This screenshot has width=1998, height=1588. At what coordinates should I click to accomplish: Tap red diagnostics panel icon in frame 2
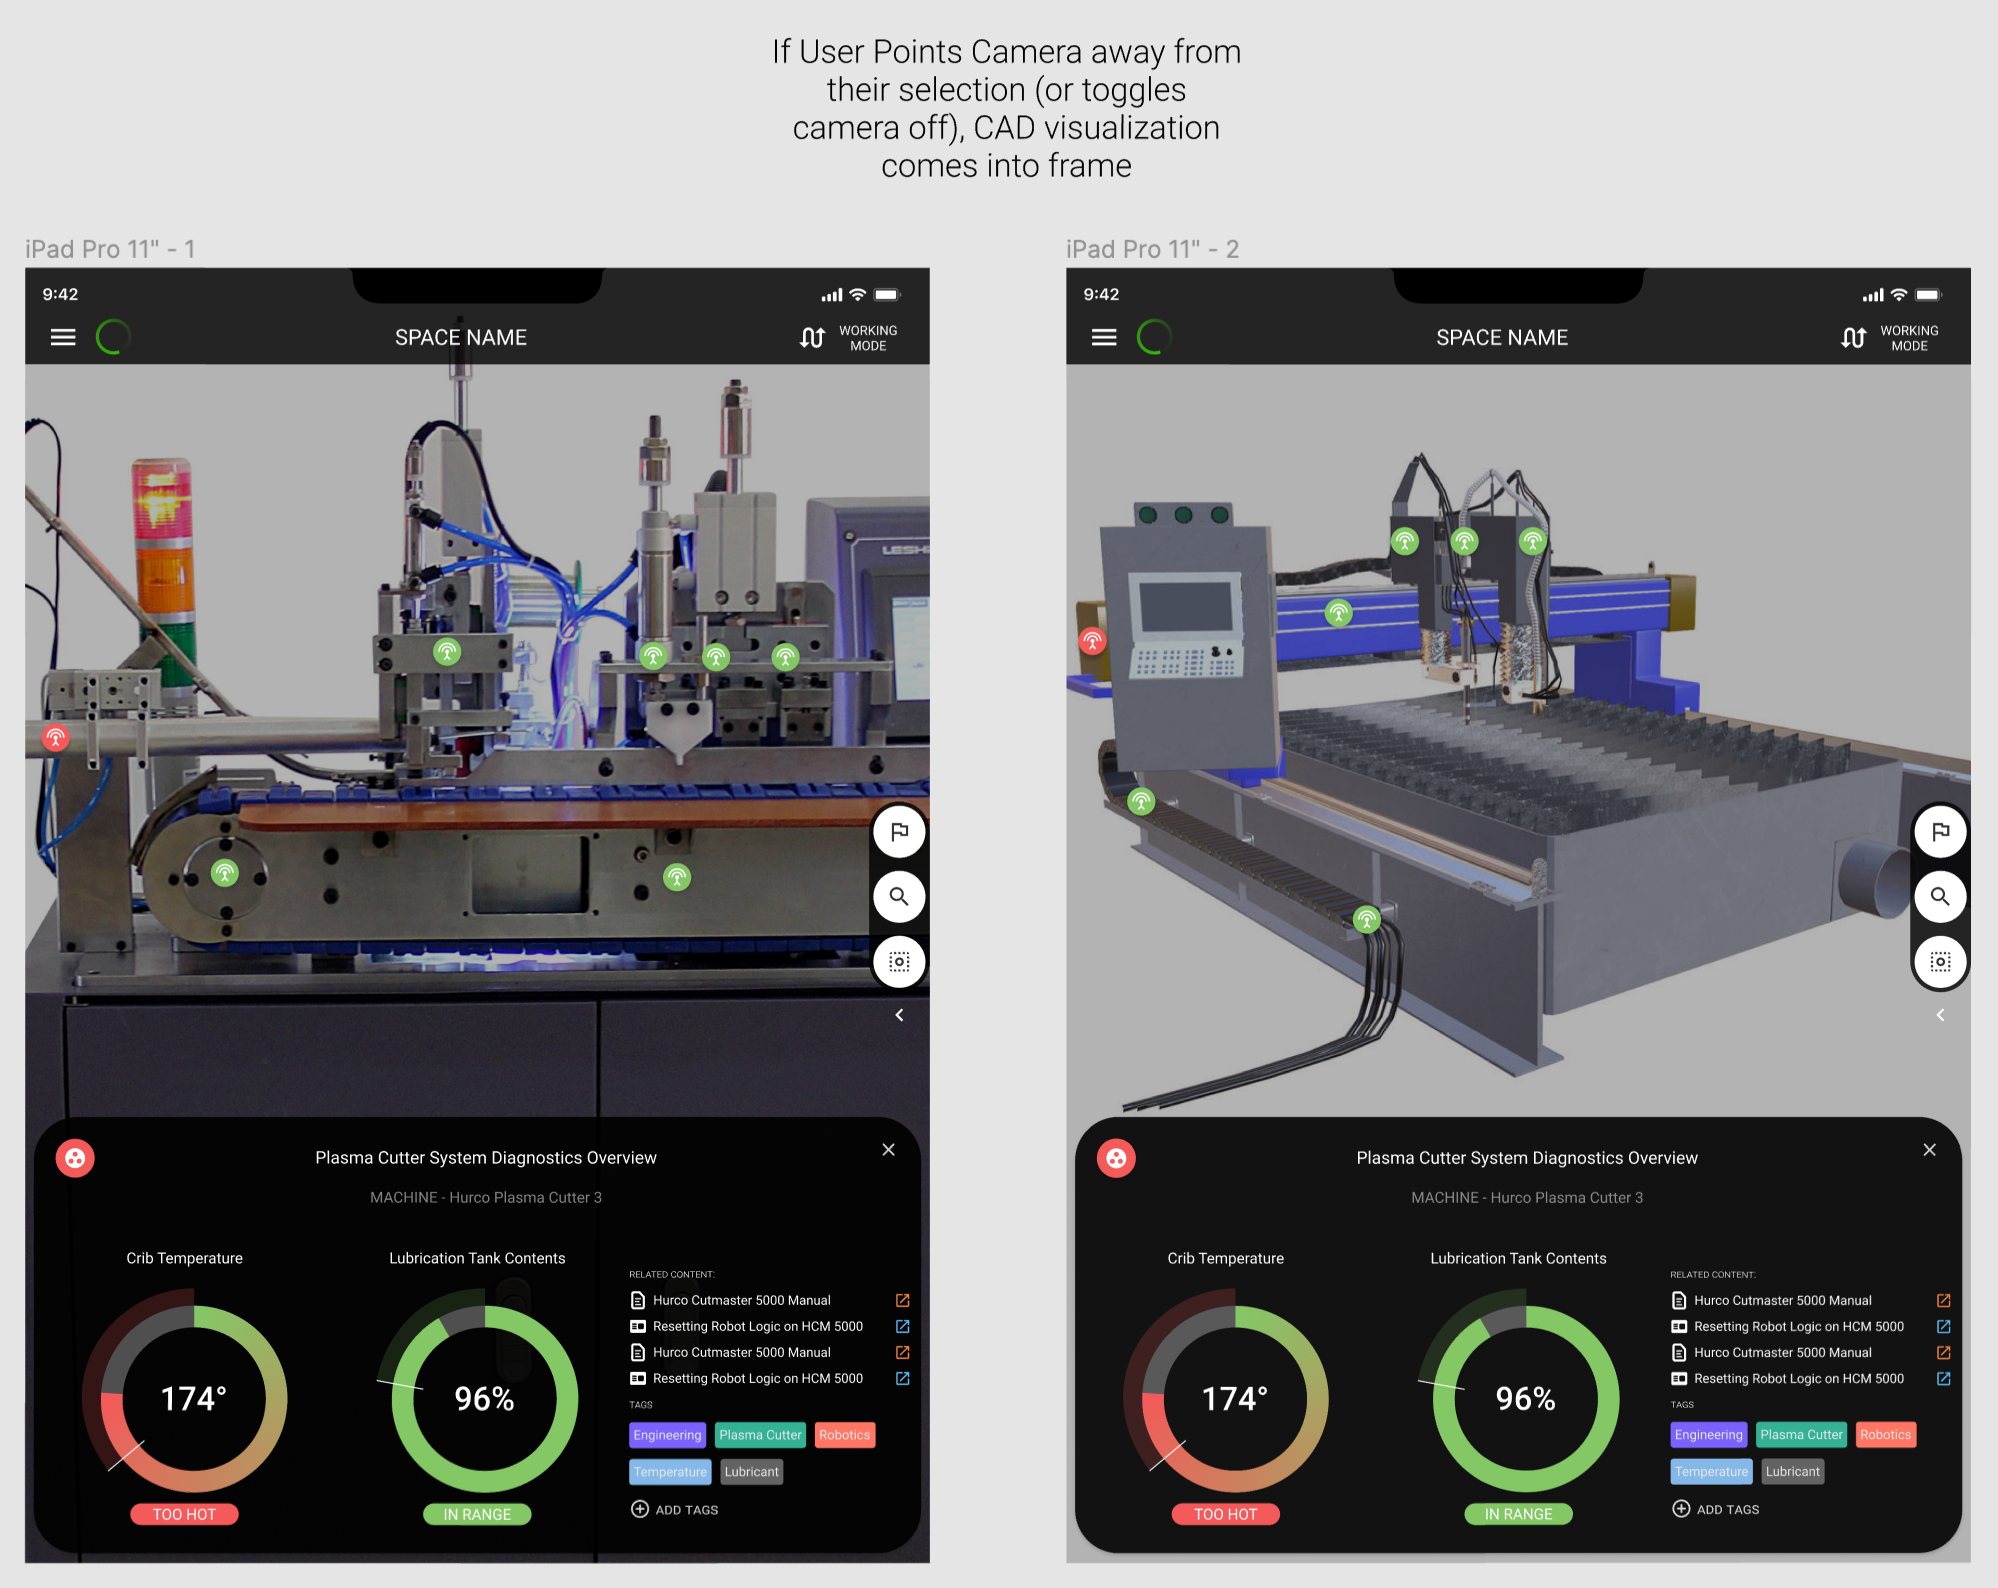click(x=1116, y=1158)
